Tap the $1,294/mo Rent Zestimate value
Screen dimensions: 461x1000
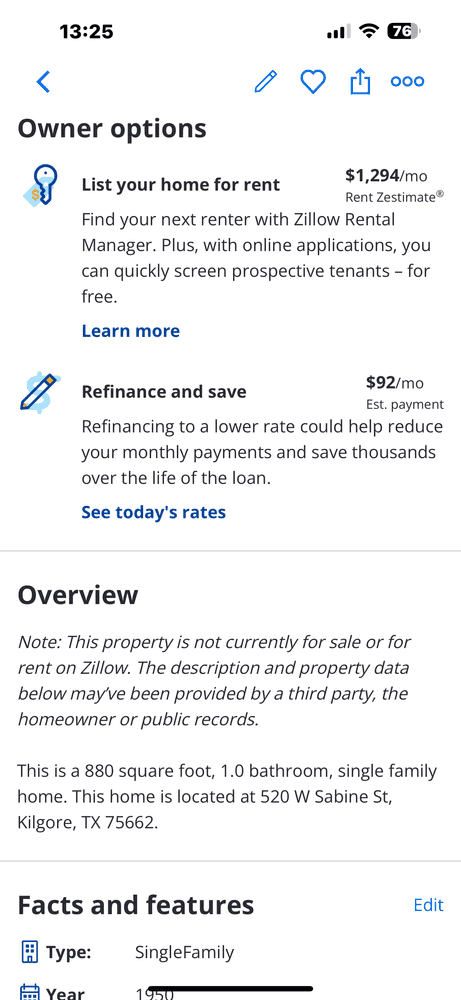coord(386,175)
